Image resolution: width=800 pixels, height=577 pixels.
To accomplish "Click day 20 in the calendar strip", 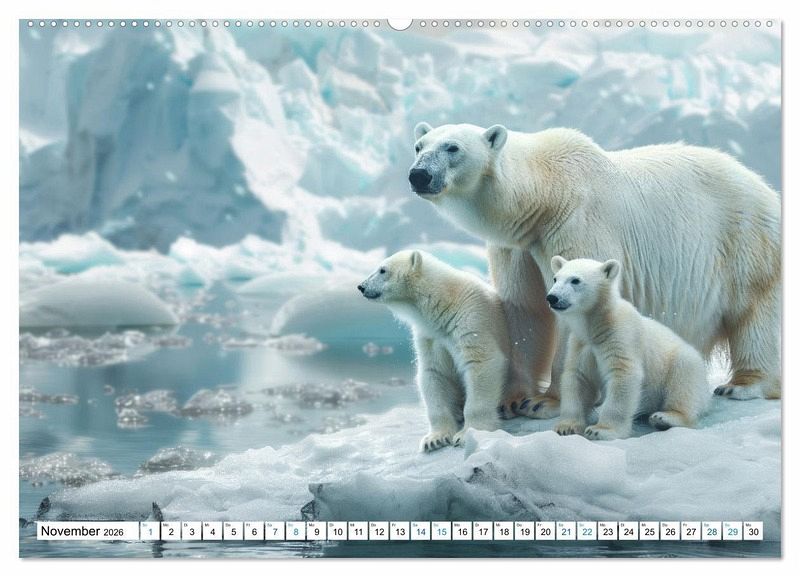I will point(545,531).
